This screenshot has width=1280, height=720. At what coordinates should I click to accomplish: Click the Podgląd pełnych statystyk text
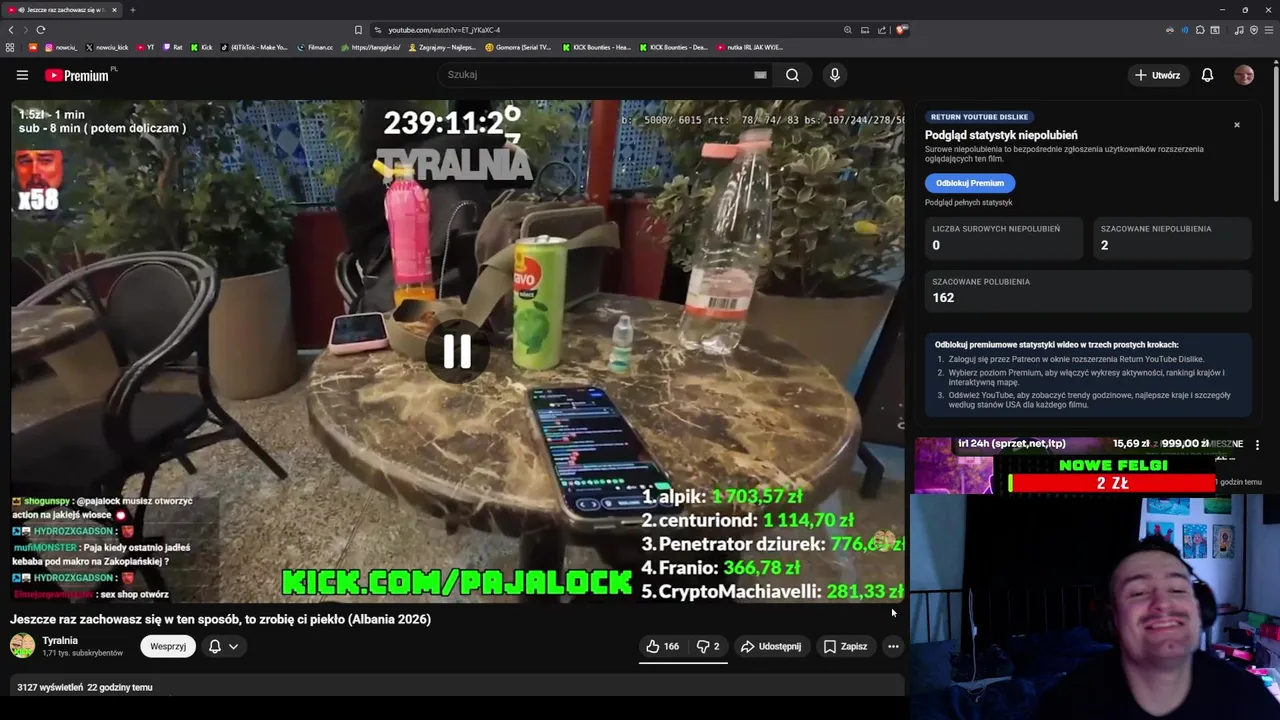968,203
